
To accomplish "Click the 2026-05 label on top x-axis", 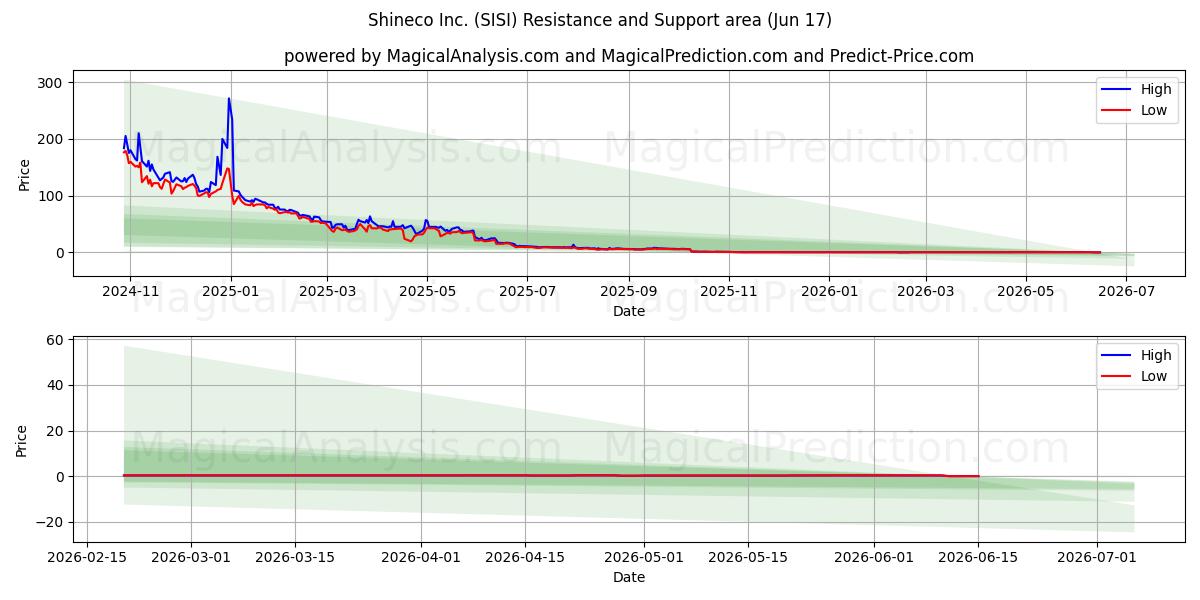I will (x=1026, y=292).
